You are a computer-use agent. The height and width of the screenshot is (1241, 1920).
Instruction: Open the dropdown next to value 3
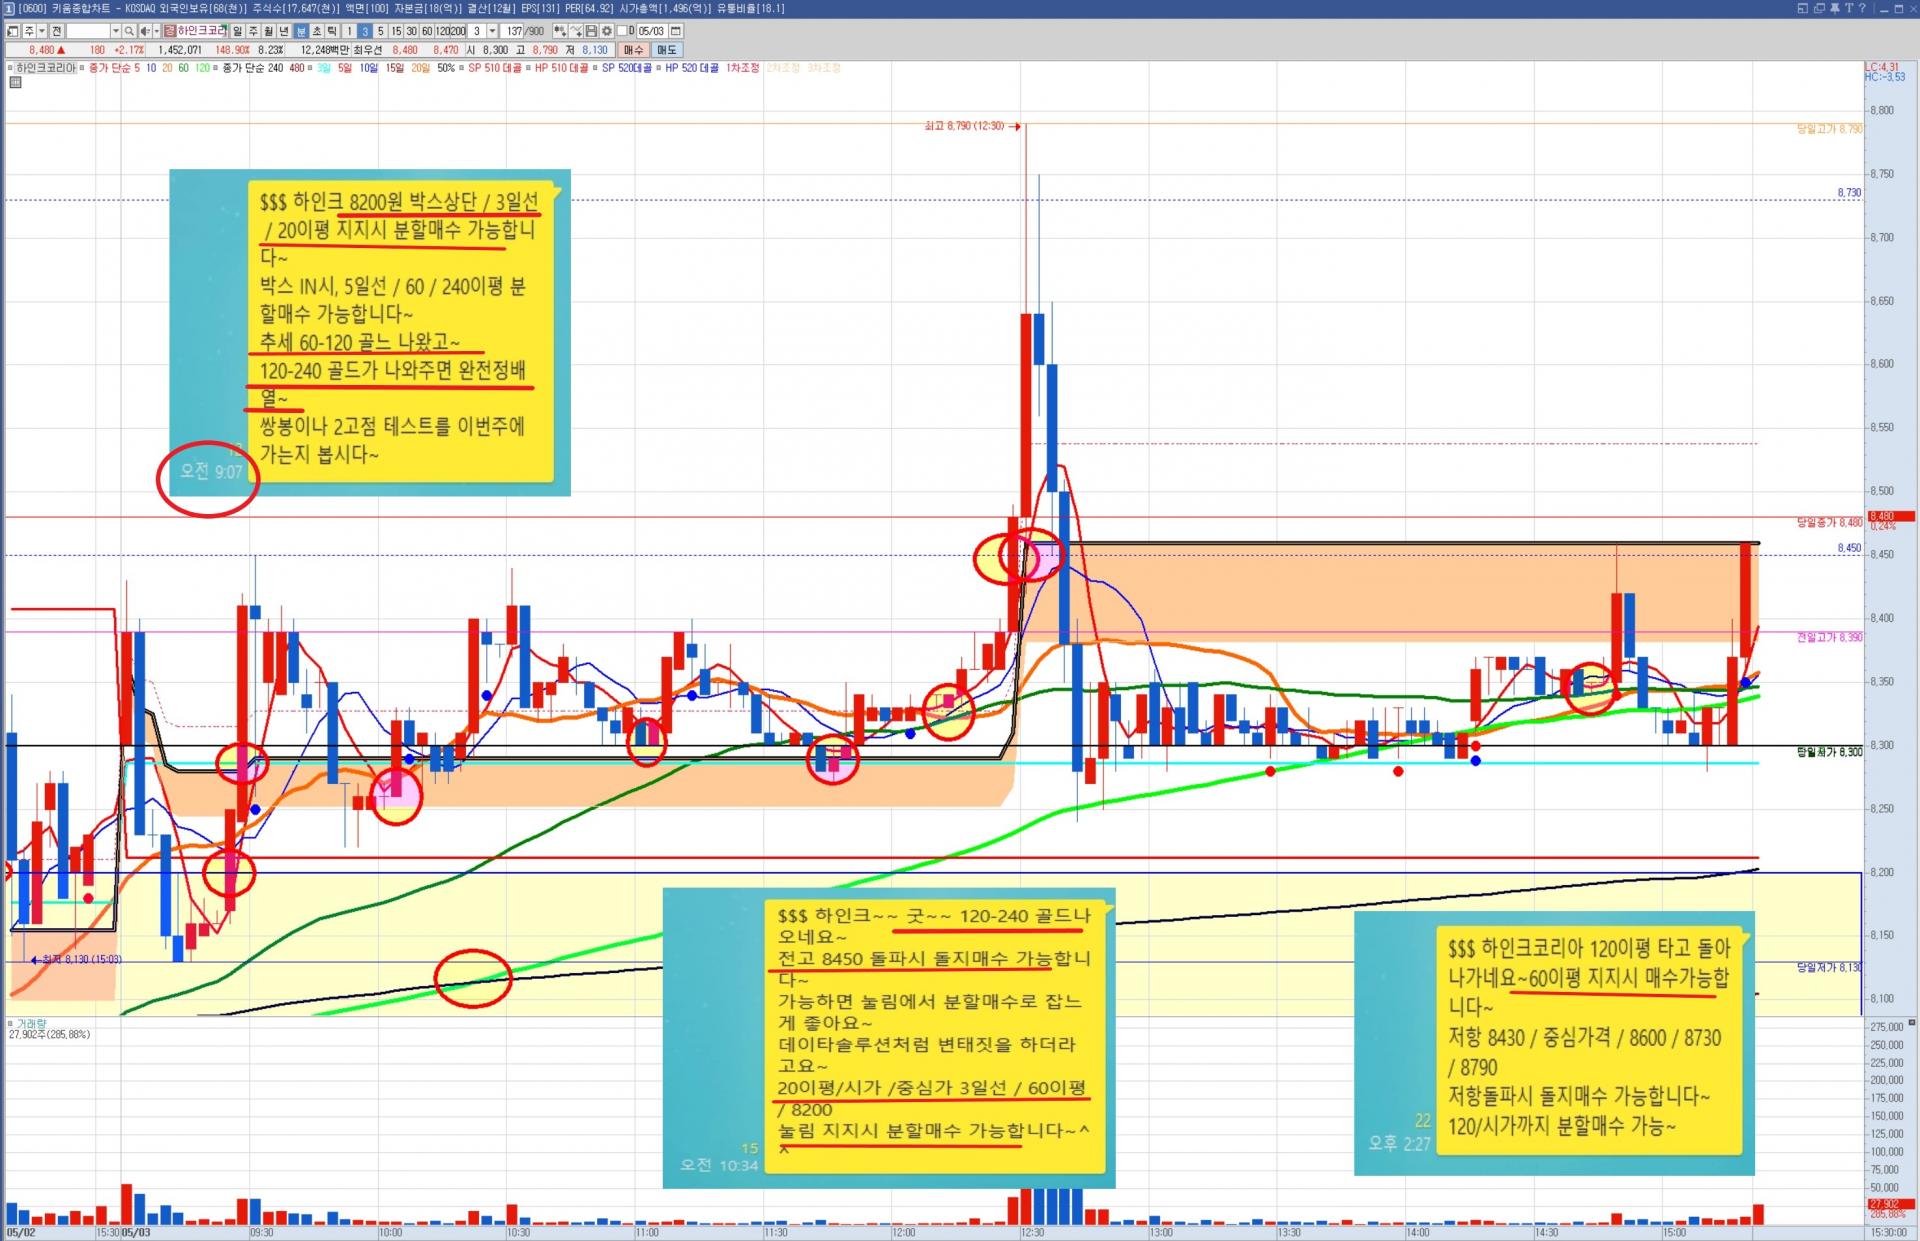493,31
